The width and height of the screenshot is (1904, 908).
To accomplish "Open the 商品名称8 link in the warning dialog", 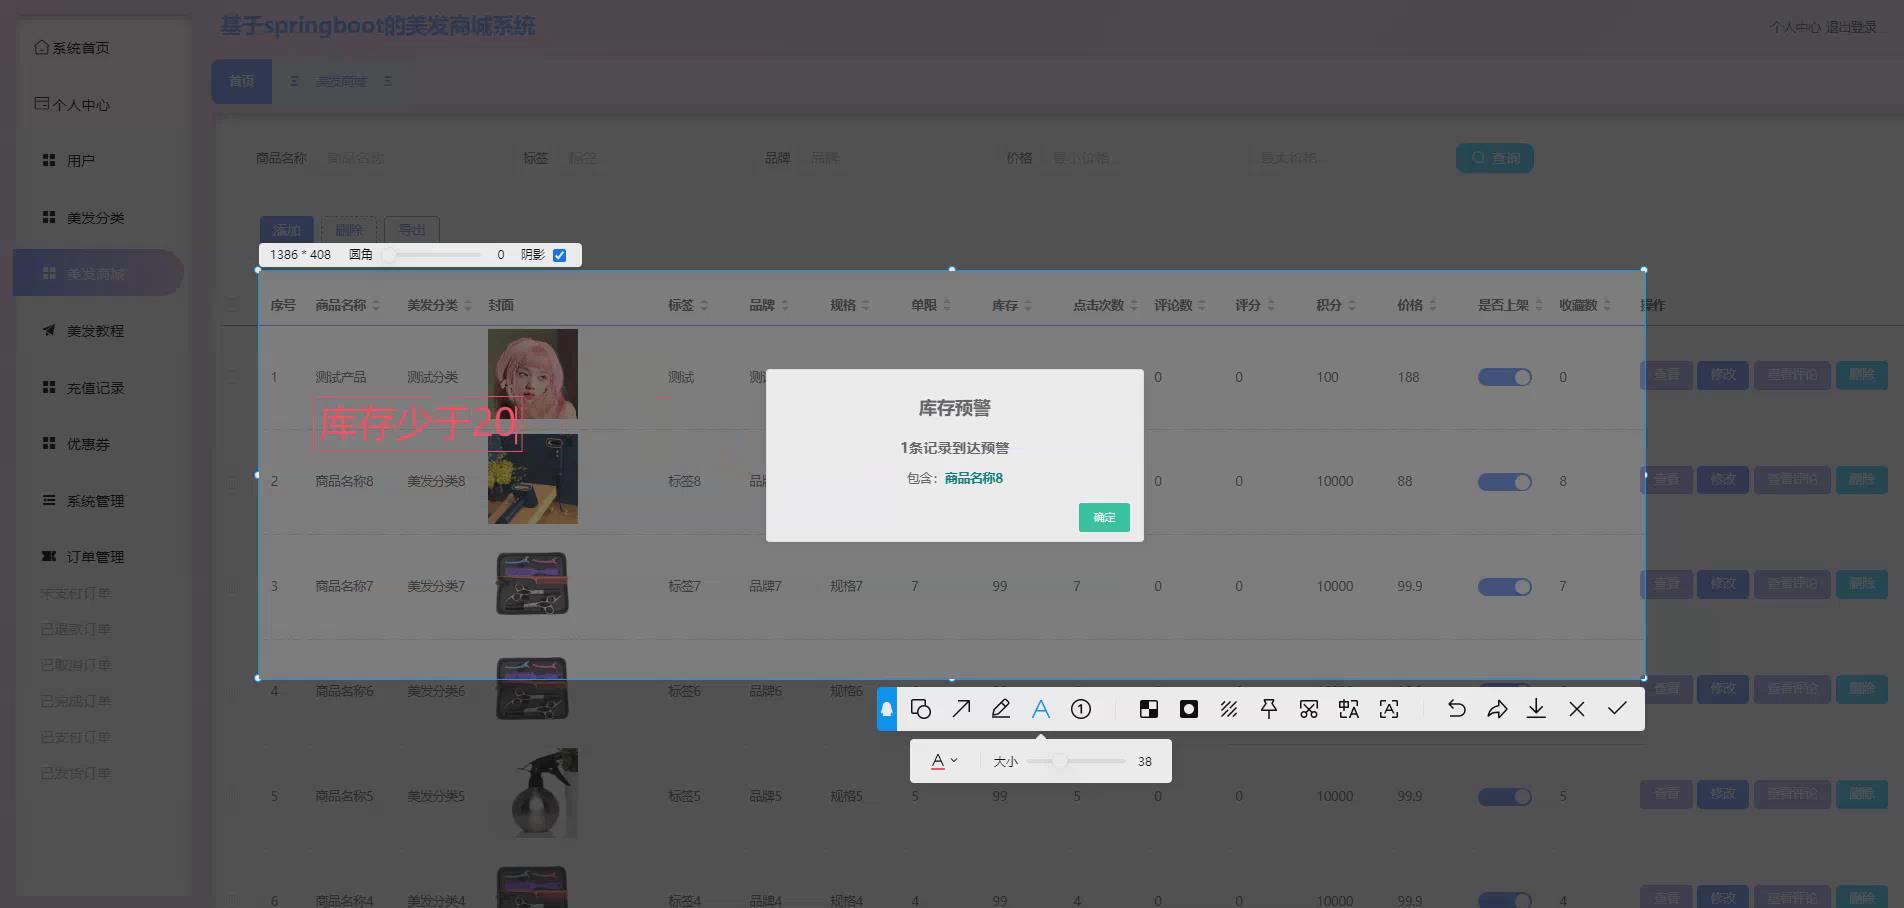I will (x=971, y=479).
